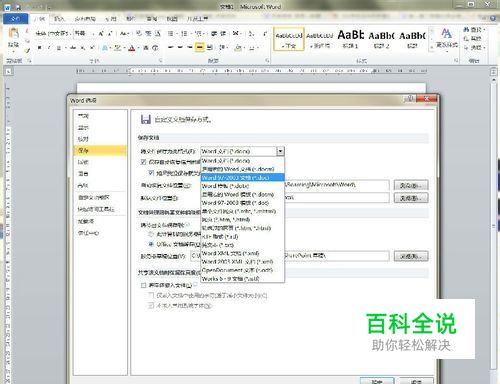Apply the red font color A swatch
The image size is (500, 384).
tap(131, 48)
